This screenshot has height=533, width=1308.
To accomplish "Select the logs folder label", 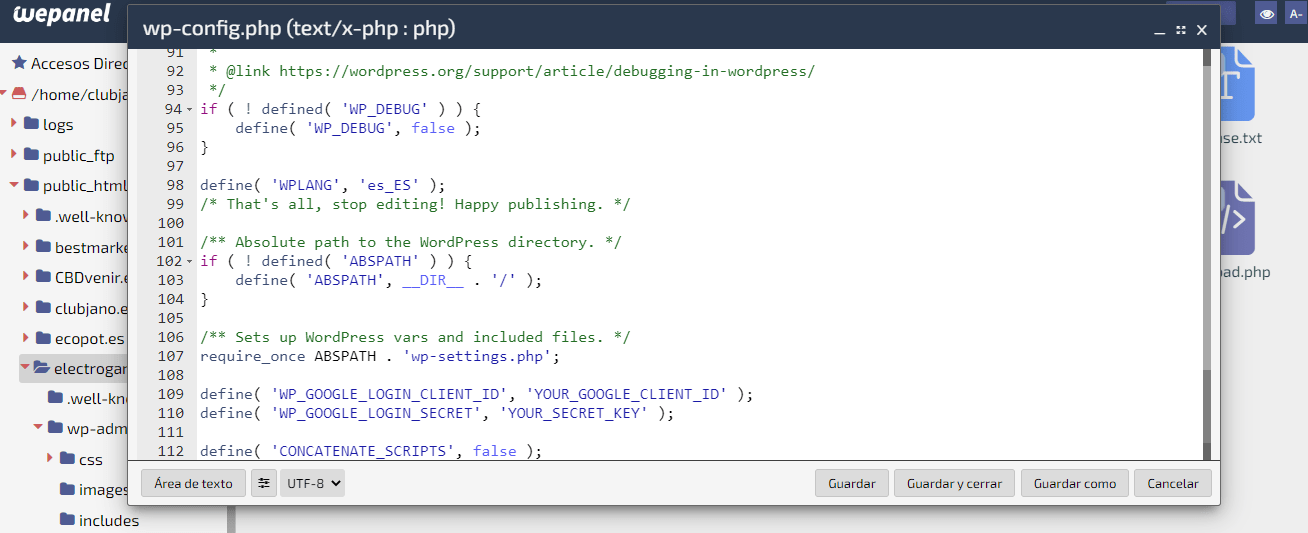I will (x=58, y=125).
